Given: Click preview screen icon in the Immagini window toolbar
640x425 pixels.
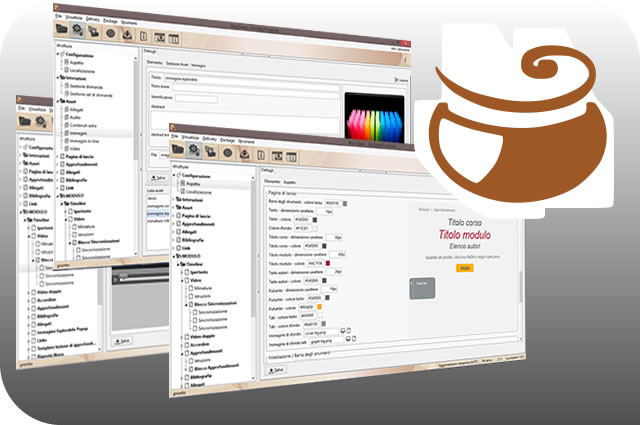Looking at the screenshot, I should pyautogui.click(x=160, y=38).
